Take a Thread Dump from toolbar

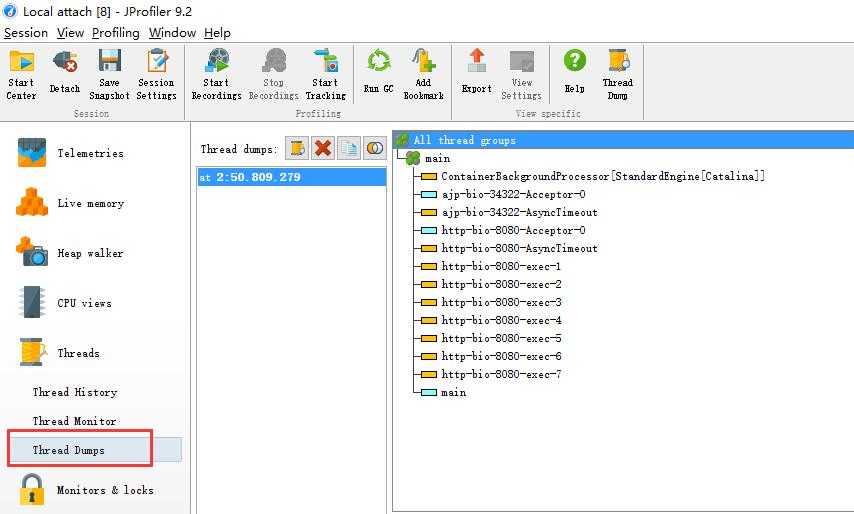point(618,75)
